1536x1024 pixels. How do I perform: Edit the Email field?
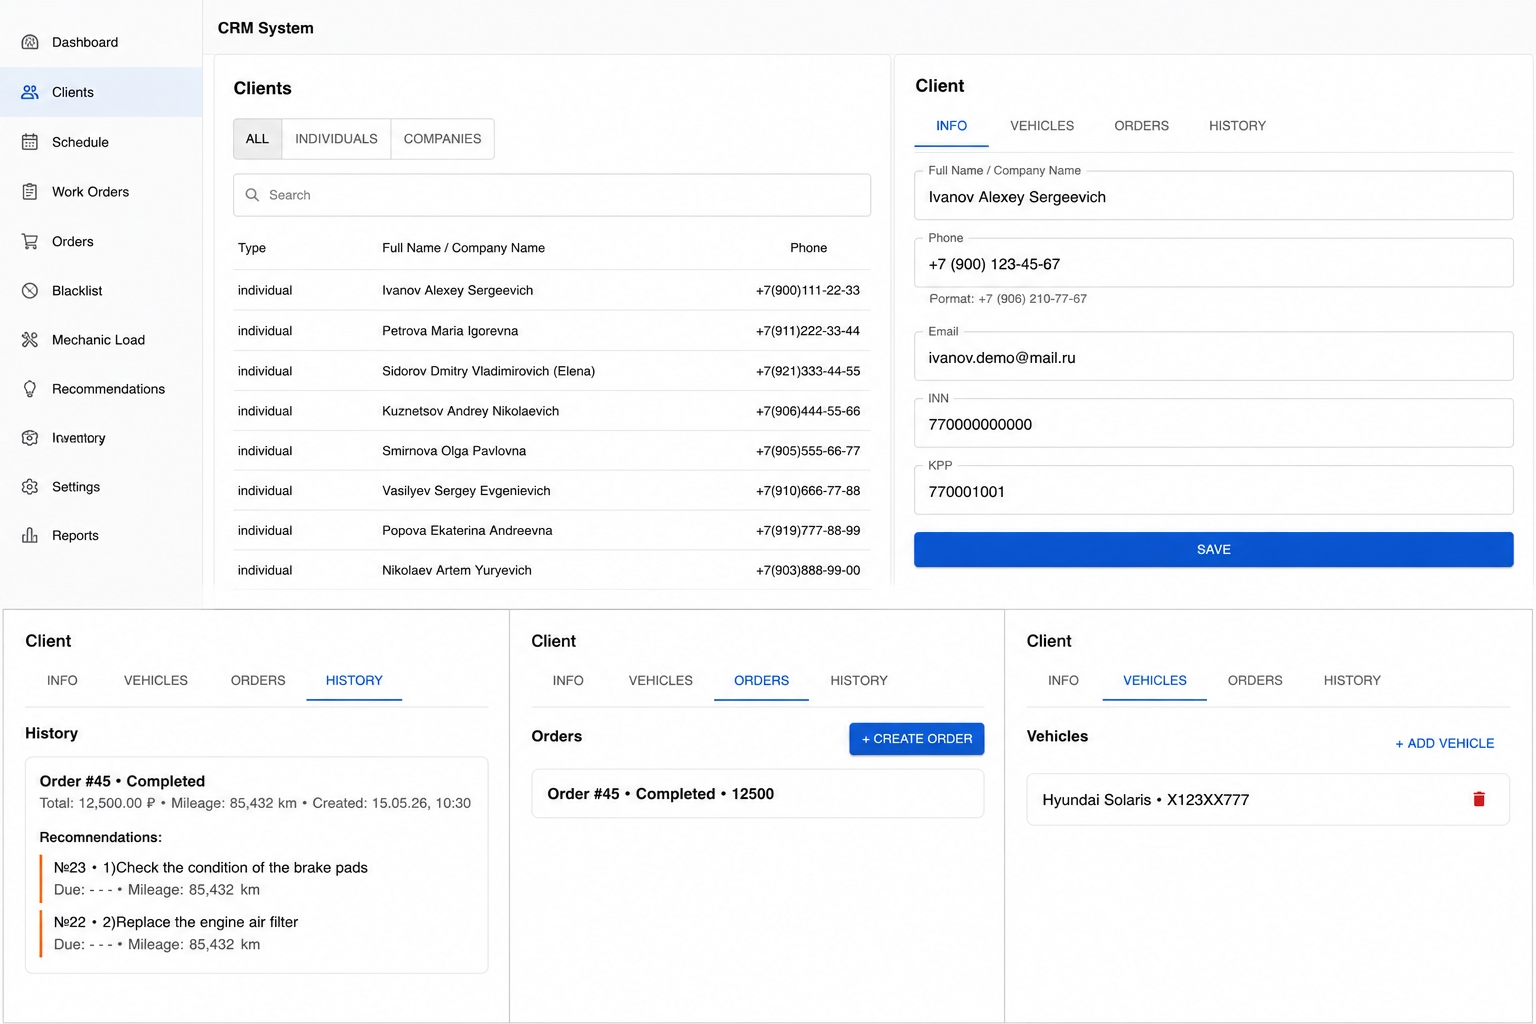pyautogui.click(x=1213, y=357)
